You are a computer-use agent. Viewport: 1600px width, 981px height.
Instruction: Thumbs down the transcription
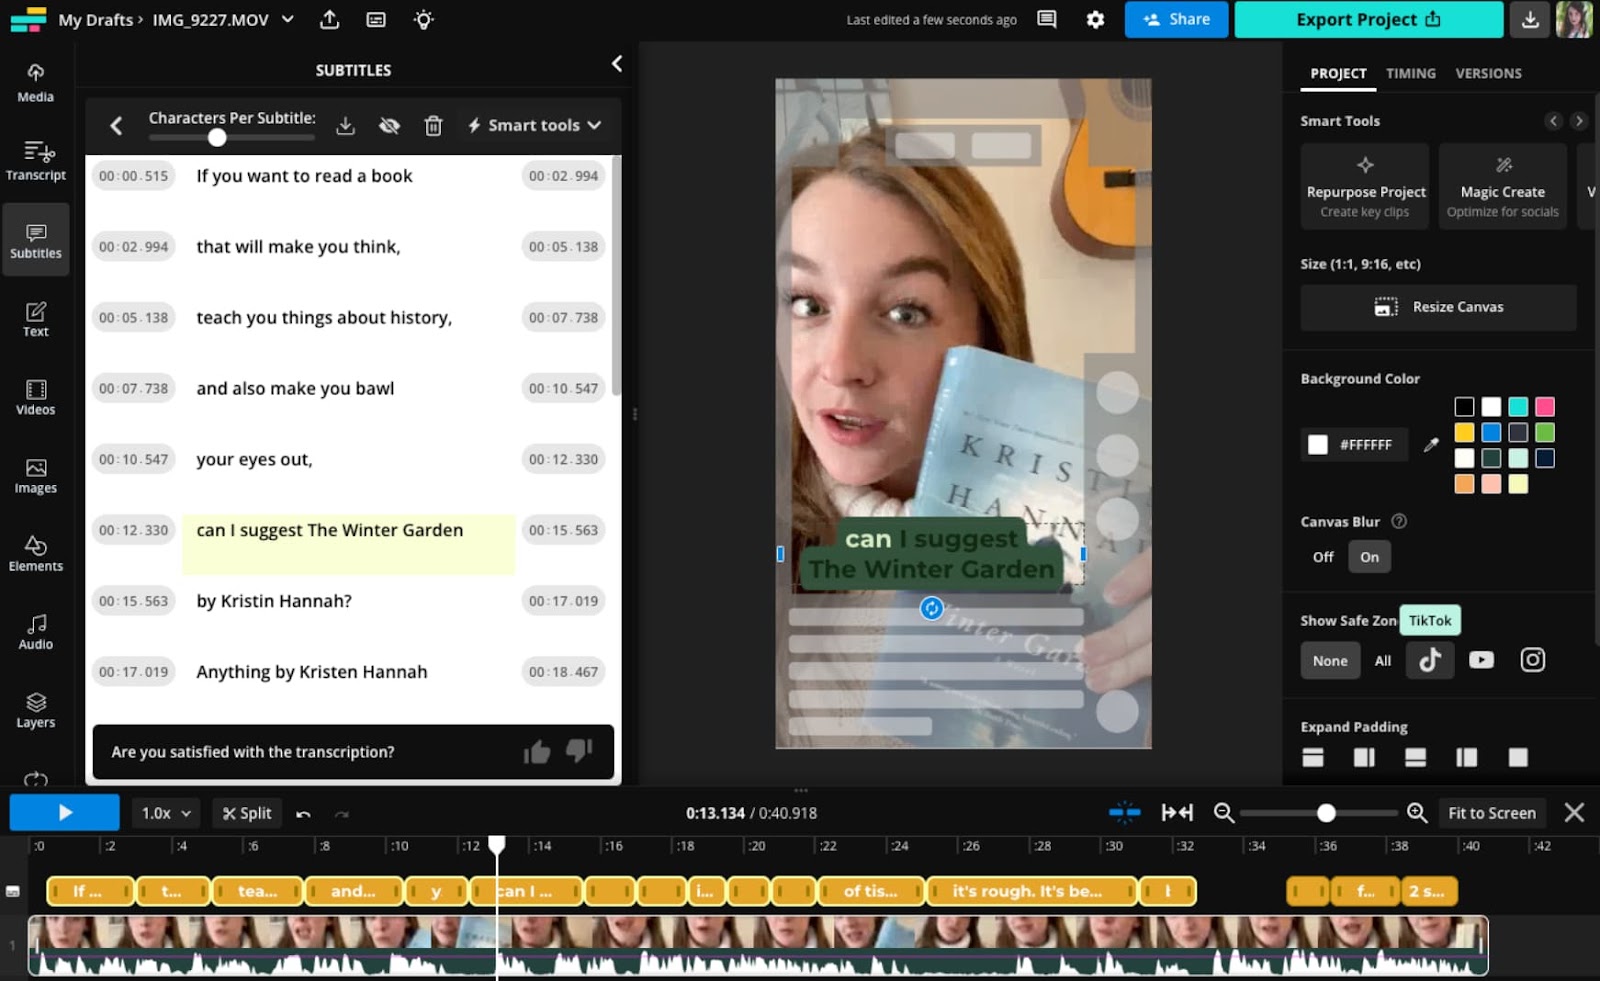pos(579,751)
